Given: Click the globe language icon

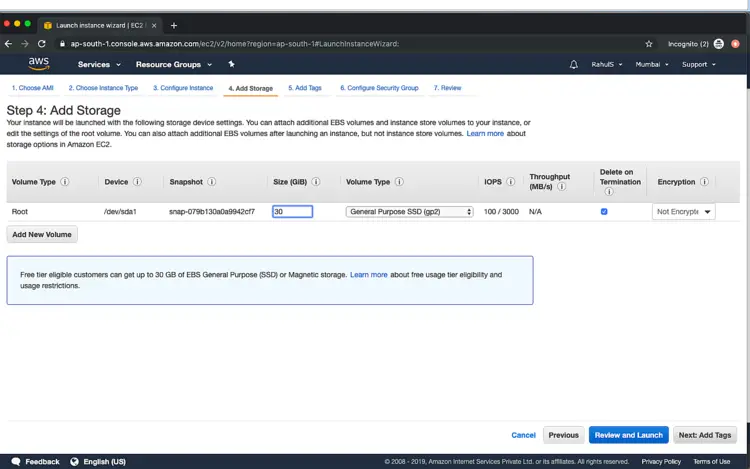Looking at the screenshot, I should tap(74, 461).
